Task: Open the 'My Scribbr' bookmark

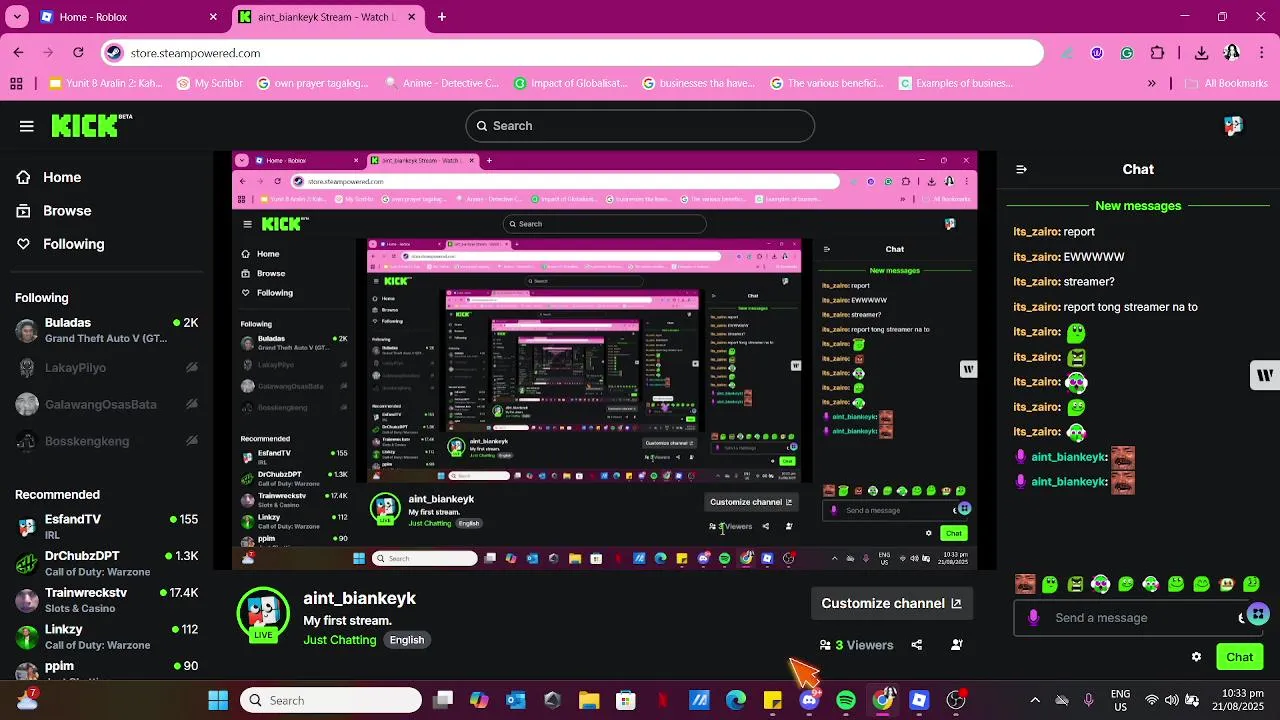Action: 210,84
